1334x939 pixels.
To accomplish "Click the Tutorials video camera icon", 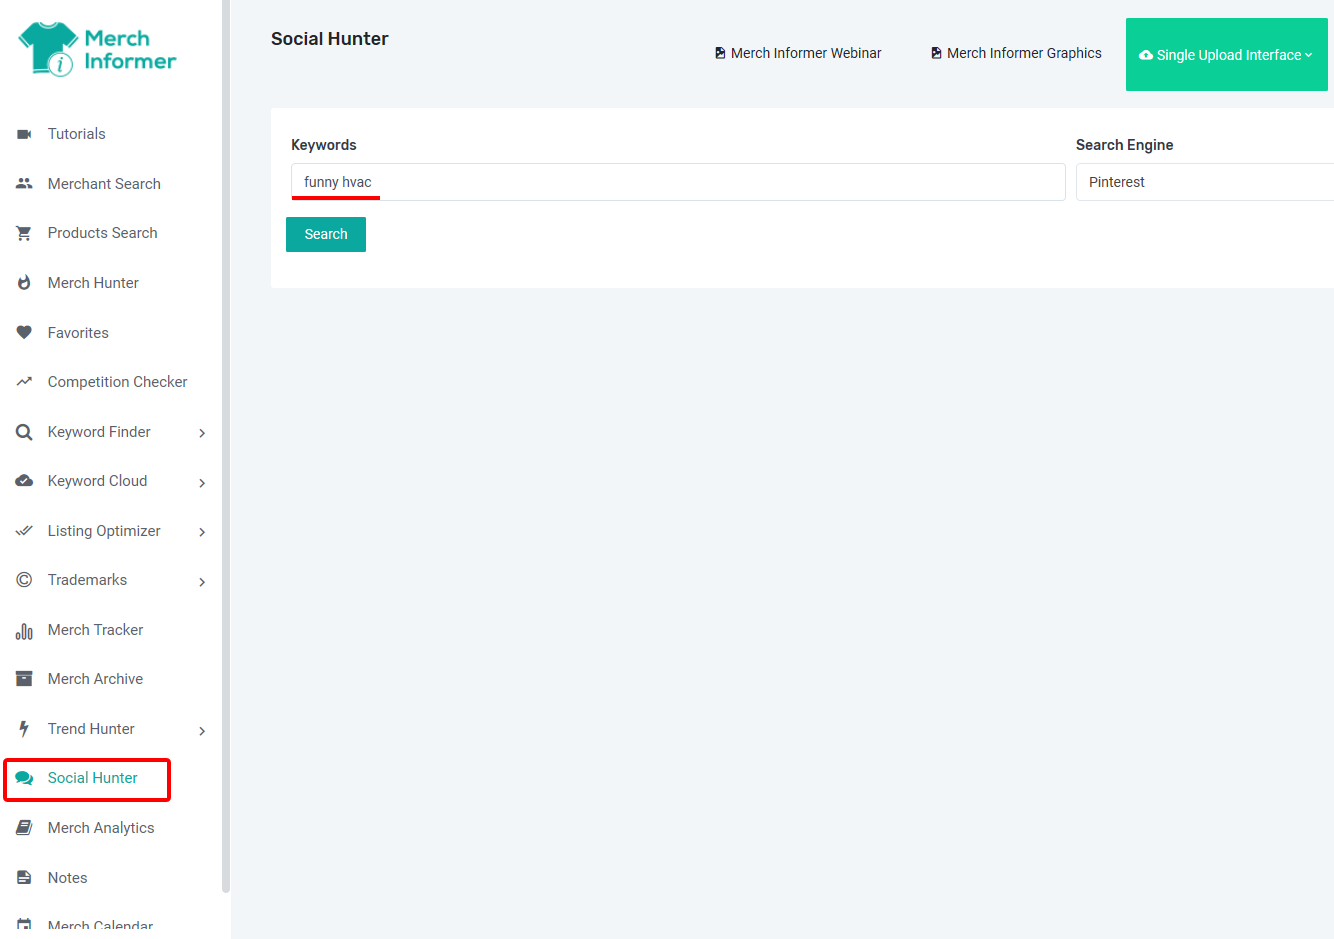I will [24, 134].
